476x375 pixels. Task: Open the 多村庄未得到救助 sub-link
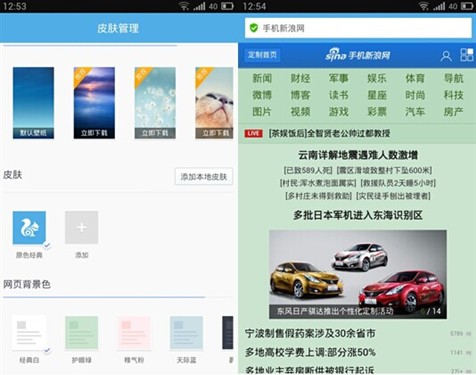[319, 196]
